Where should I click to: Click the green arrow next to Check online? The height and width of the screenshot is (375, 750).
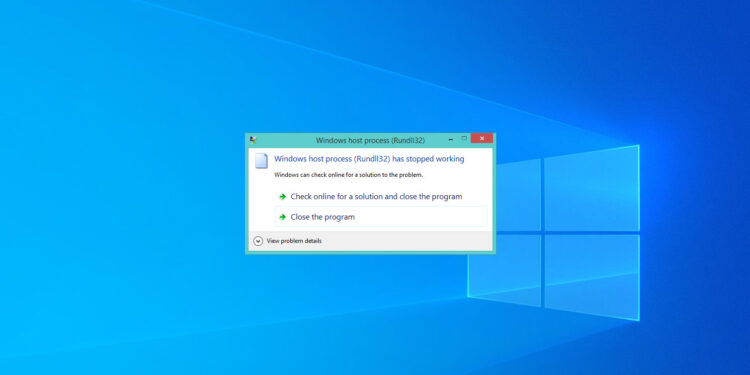pos(283,197)
